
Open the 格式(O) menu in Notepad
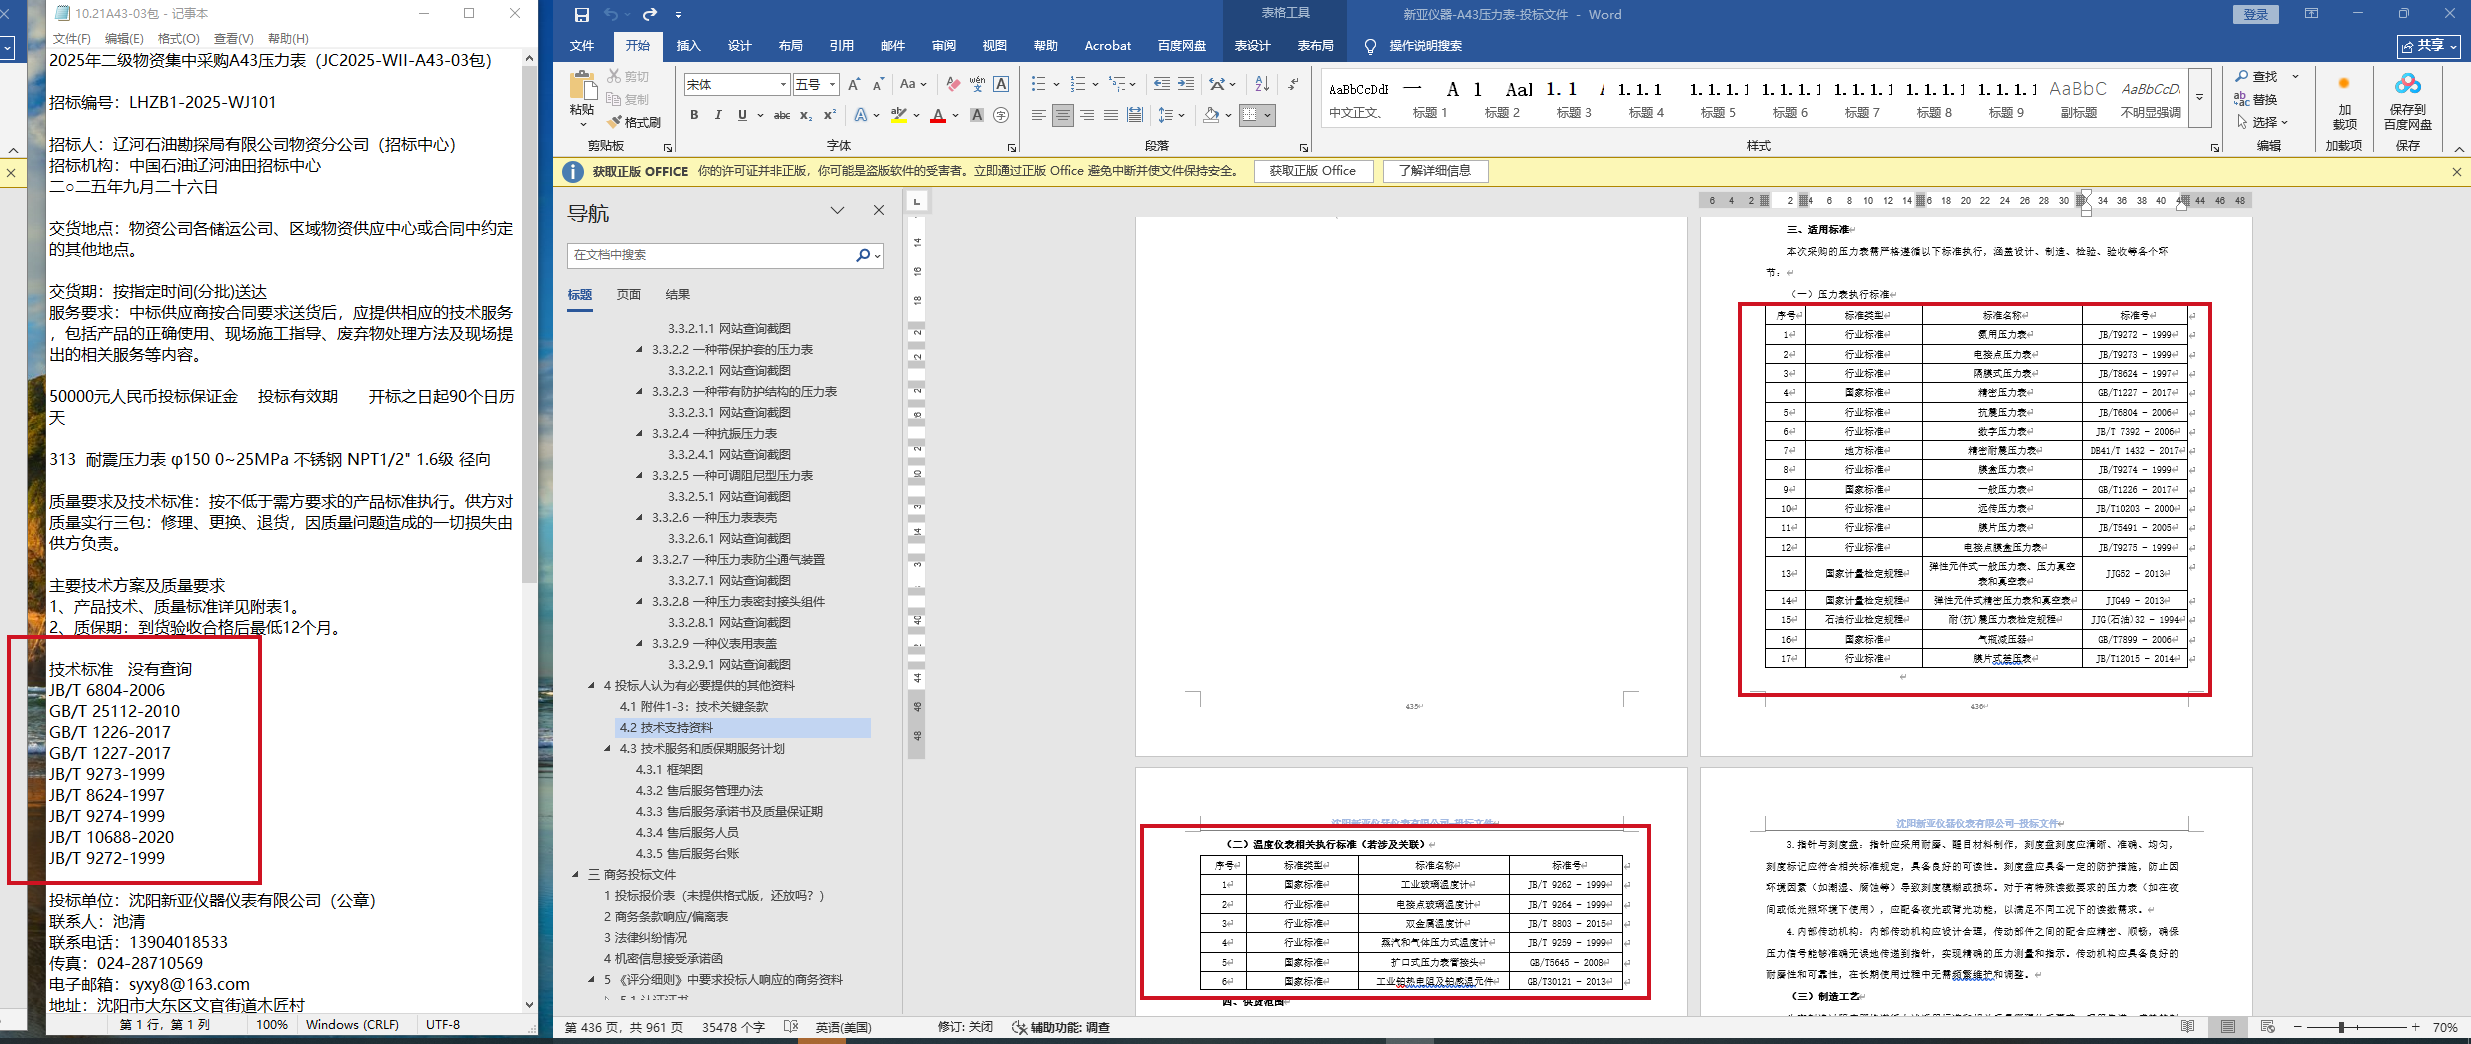click(x=179, y=39)
